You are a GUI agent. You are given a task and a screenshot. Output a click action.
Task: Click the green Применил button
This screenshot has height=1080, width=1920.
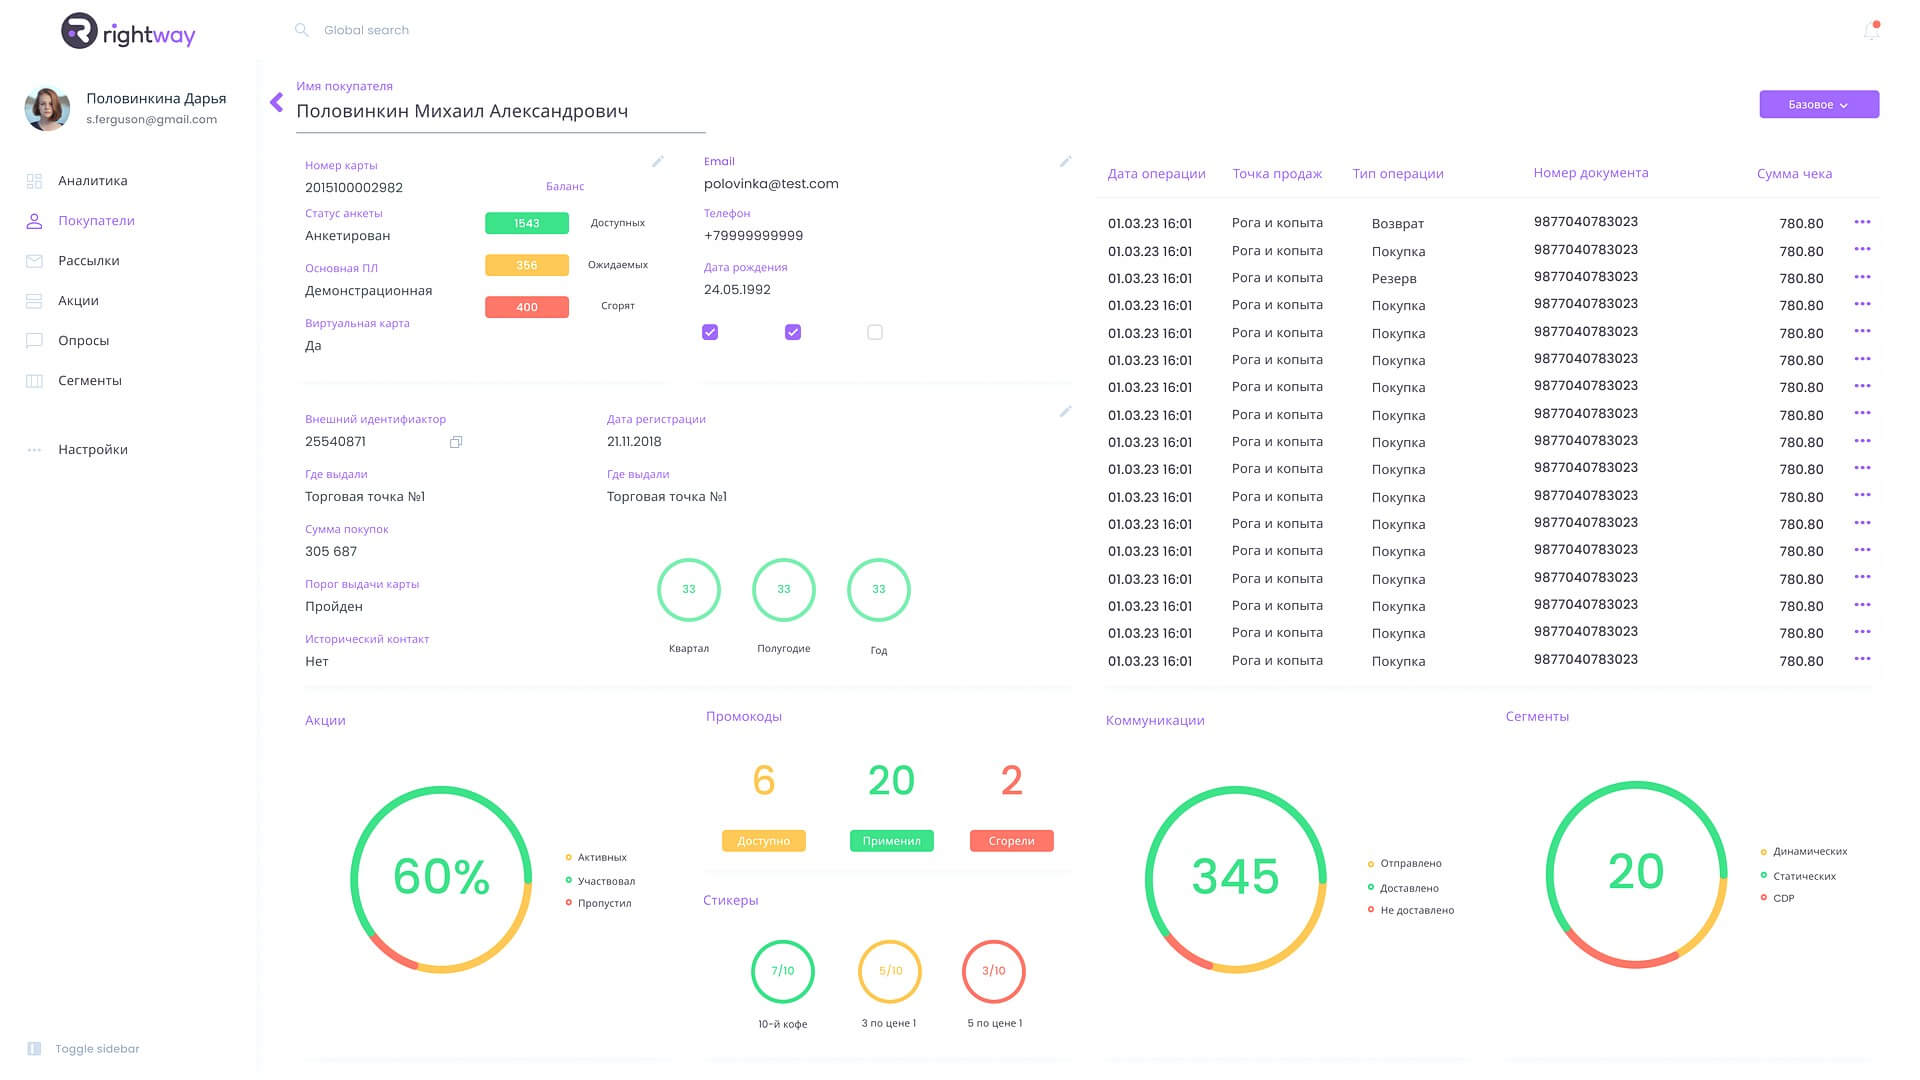click(891, 841)
